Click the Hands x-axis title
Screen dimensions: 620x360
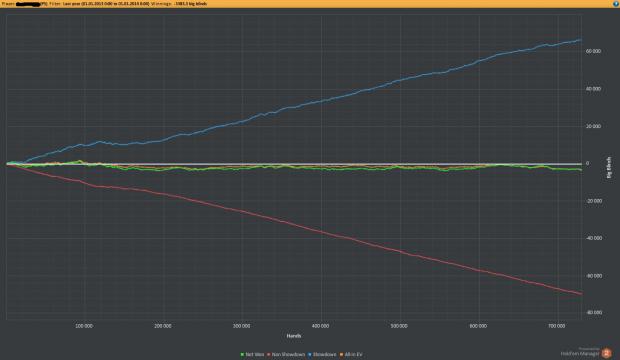coord(294,335)
